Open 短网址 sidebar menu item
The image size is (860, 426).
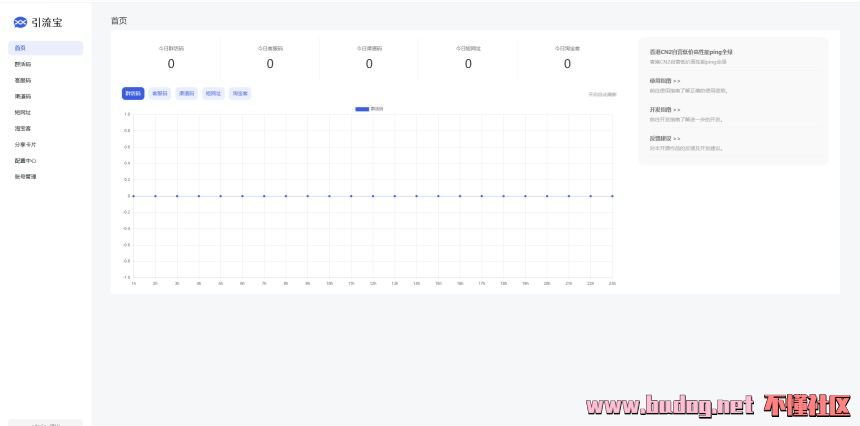pos(23,112)
